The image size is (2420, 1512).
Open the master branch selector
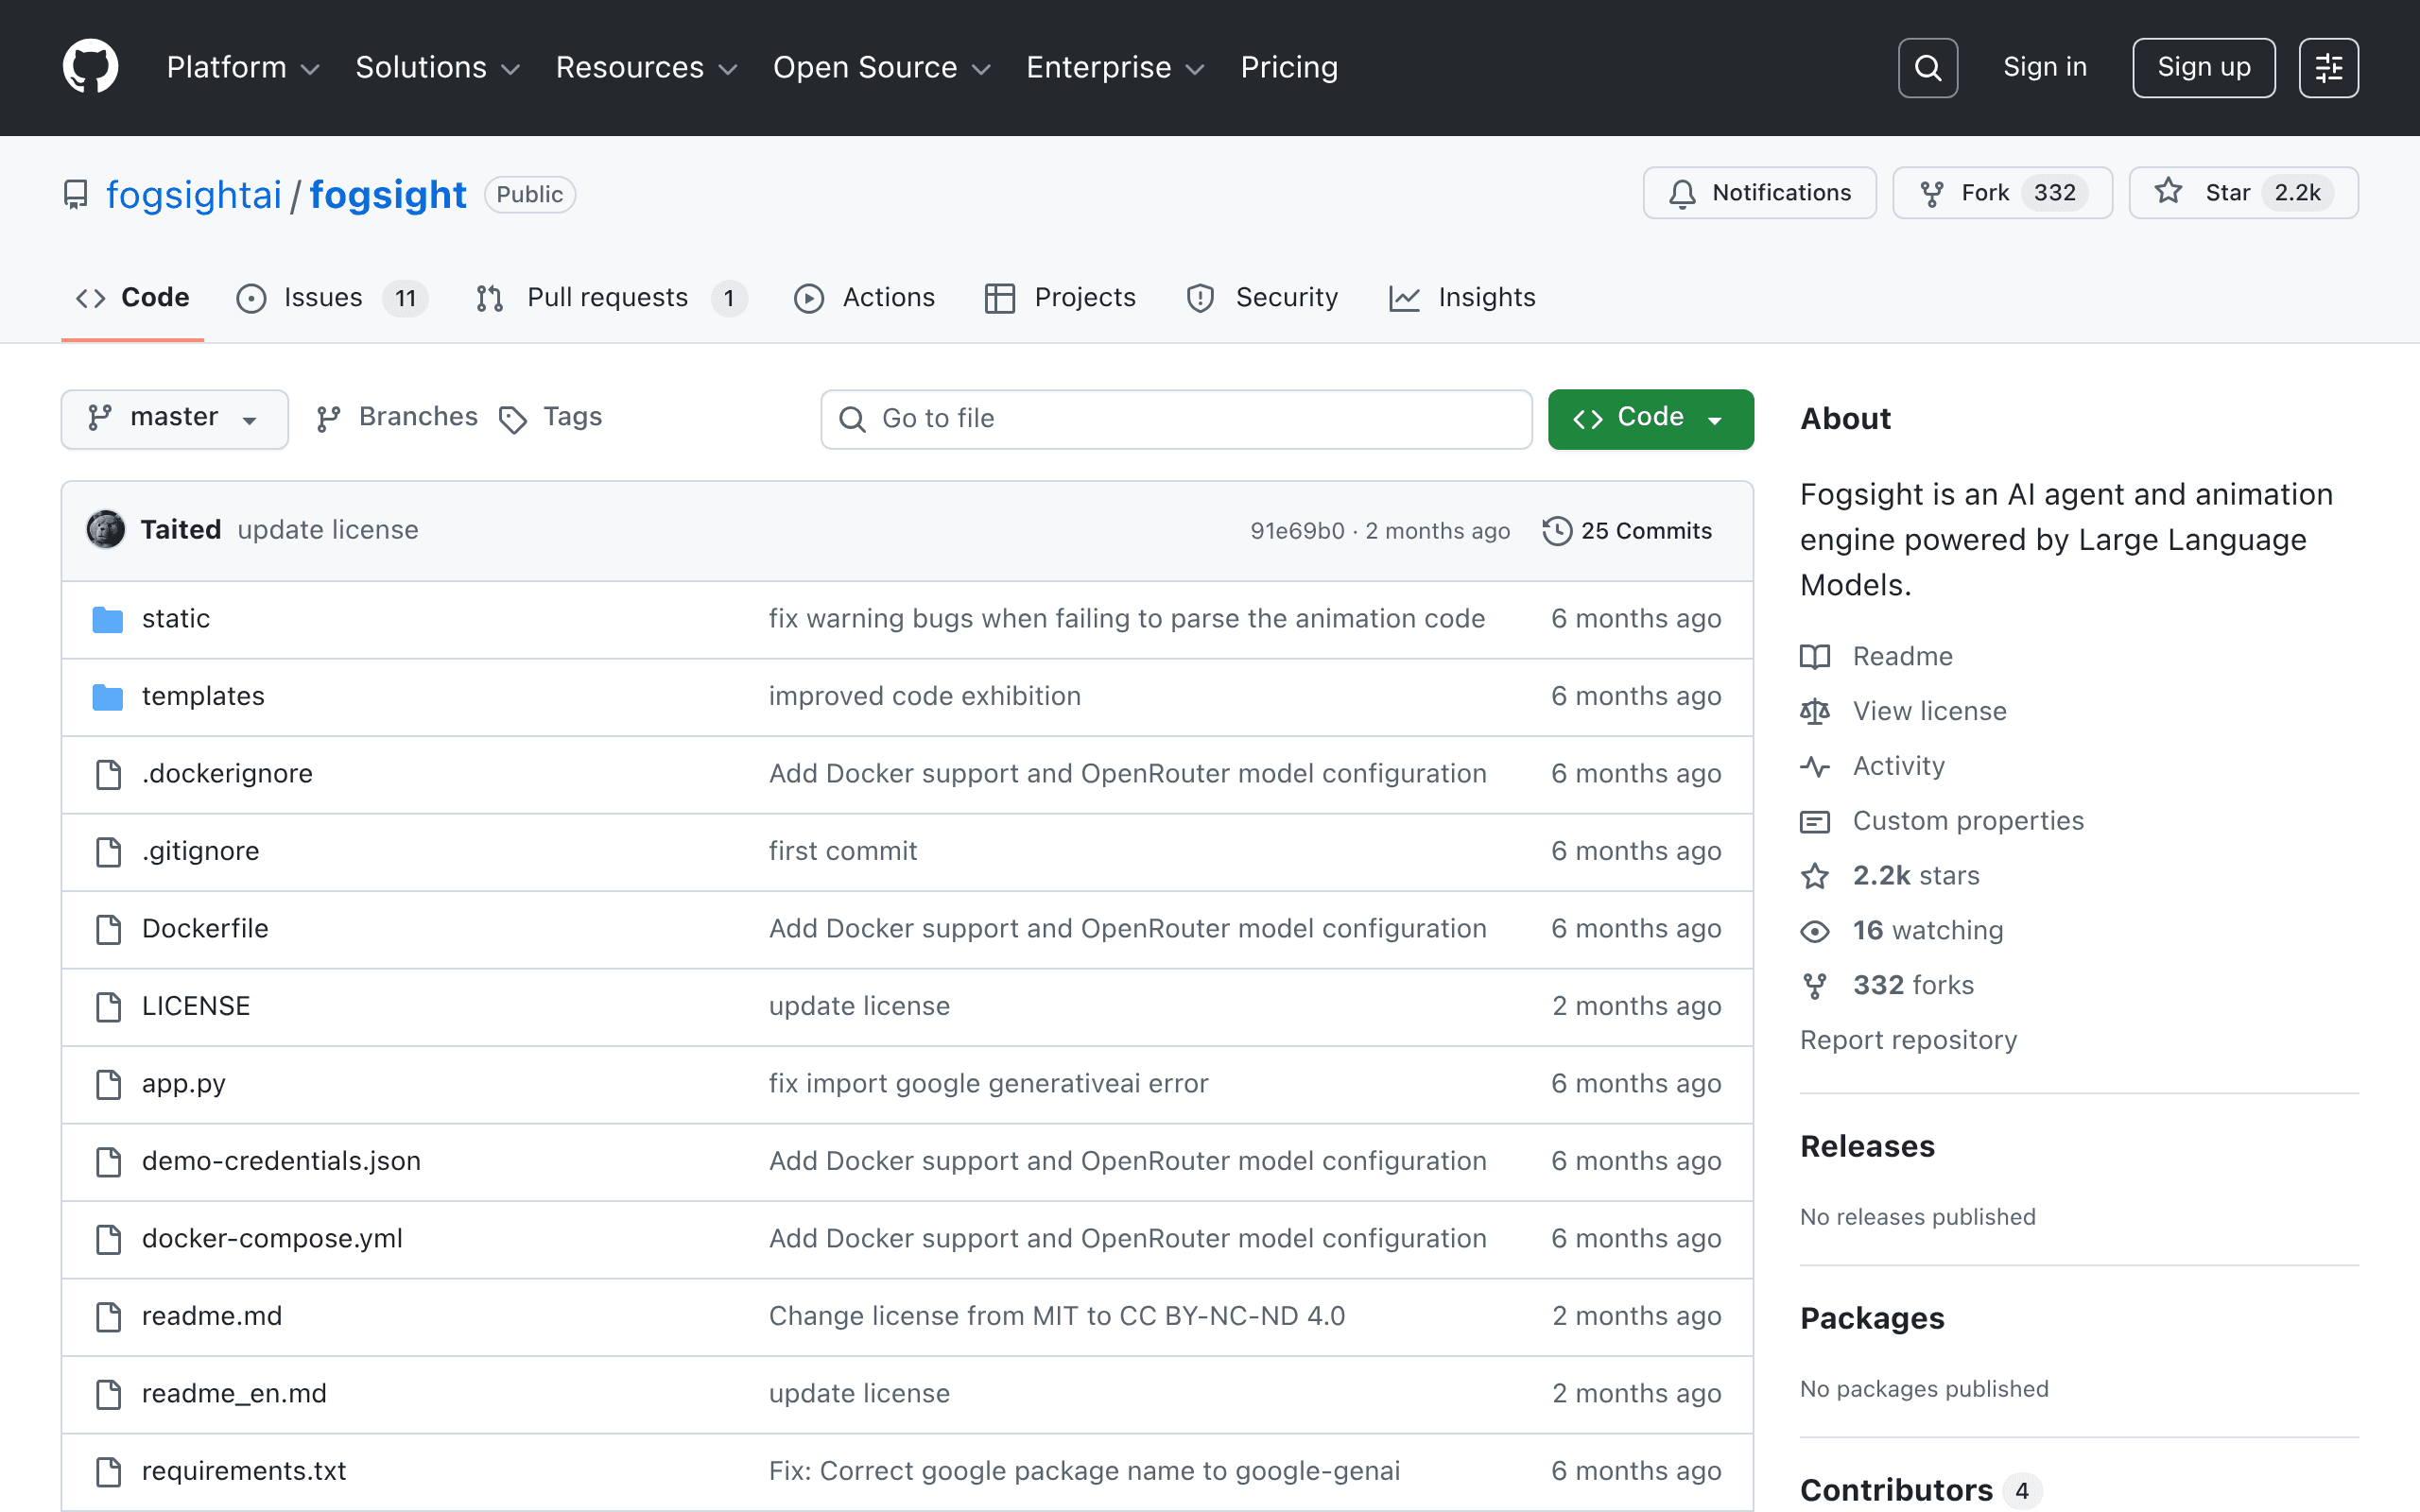pyautogui.click(x=175, y=418)
